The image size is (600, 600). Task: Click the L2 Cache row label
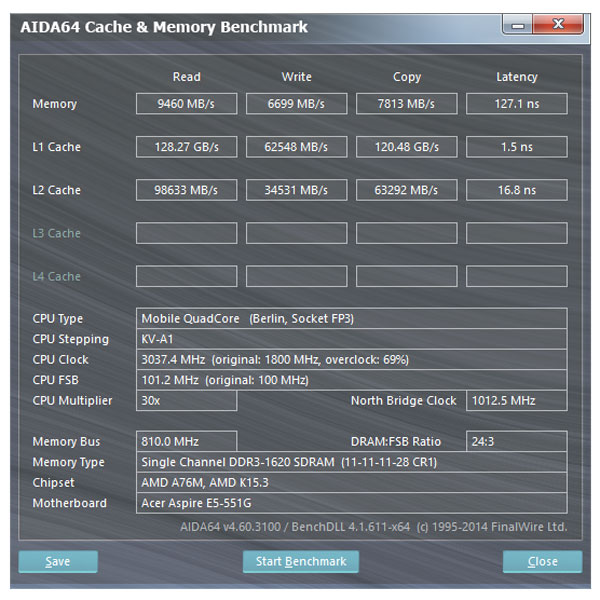[x=56, y=190]
